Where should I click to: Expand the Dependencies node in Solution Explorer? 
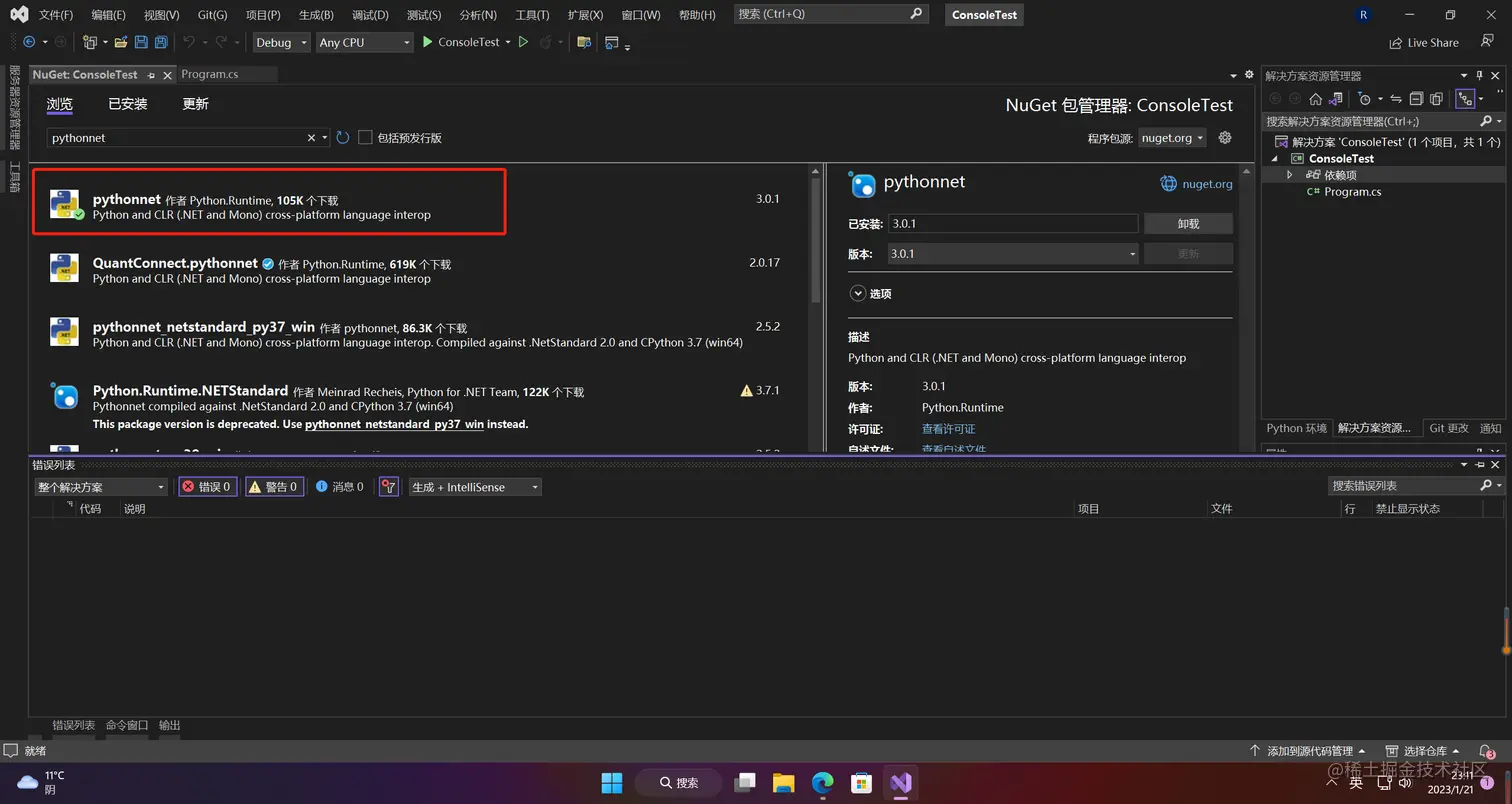tap(1290, 175)
